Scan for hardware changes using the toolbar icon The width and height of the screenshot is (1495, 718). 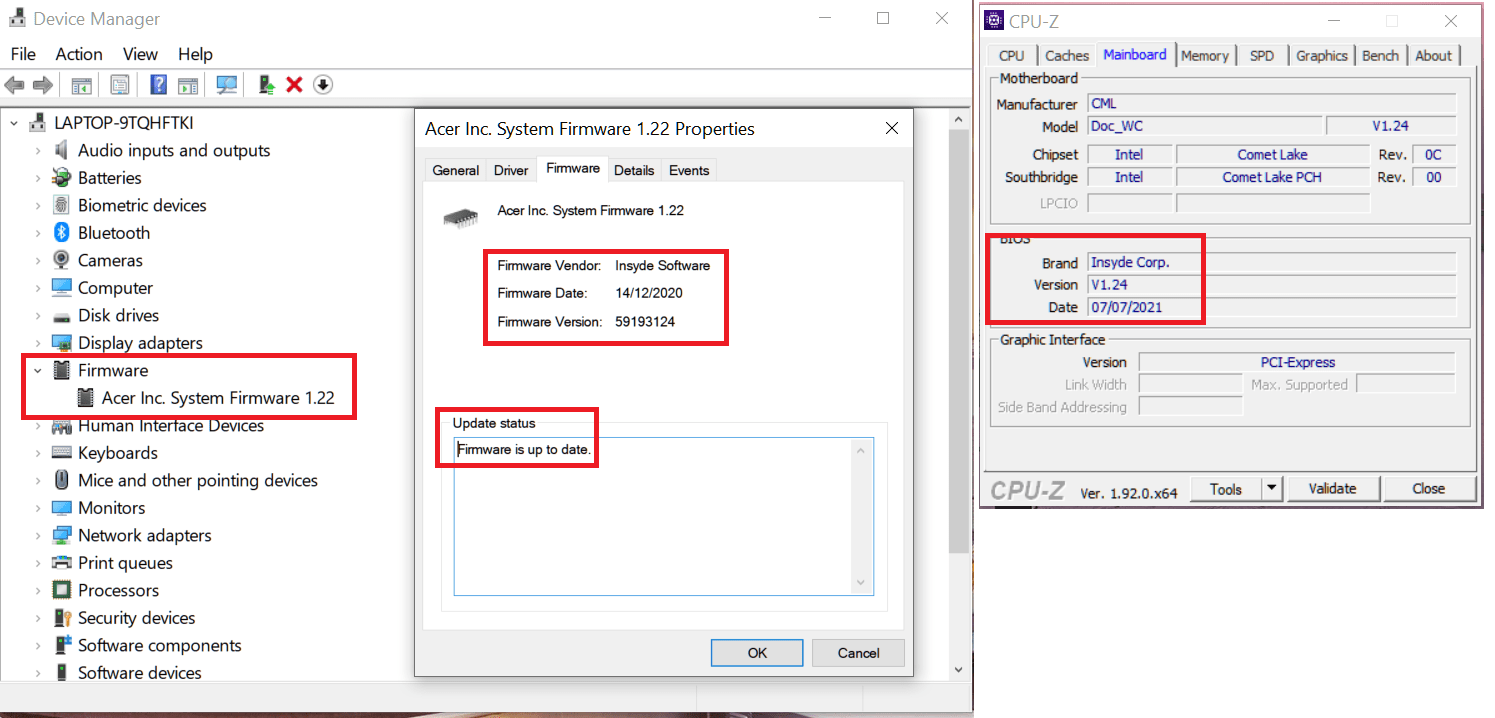pos(227,84)
